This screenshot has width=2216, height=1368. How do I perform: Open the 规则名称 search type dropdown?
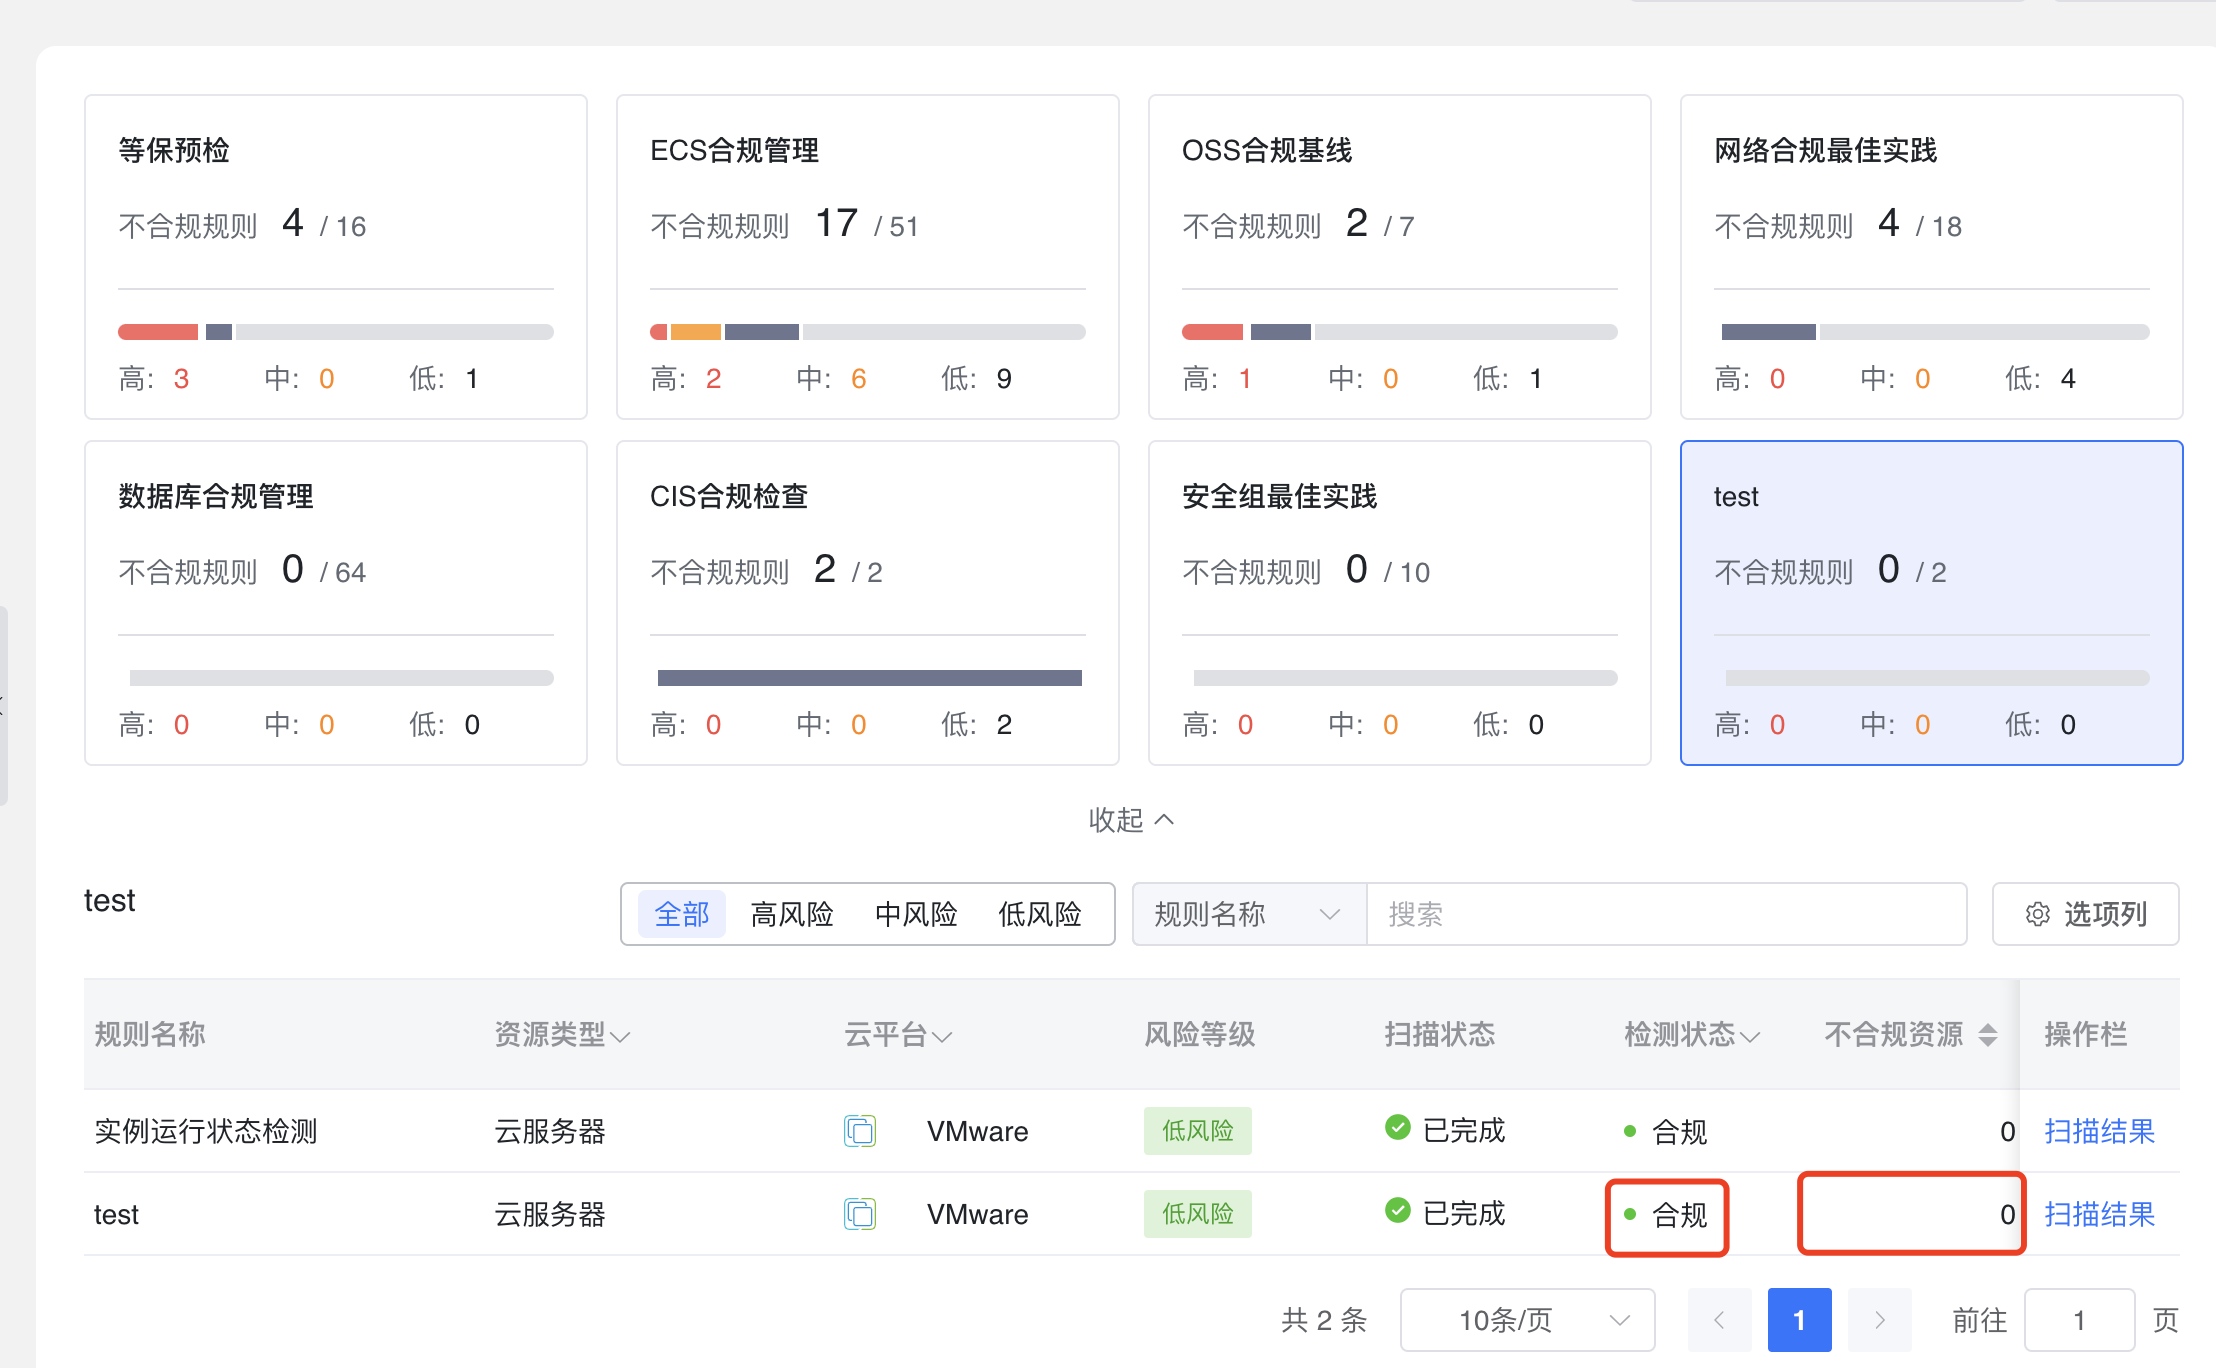[1248, 914]
